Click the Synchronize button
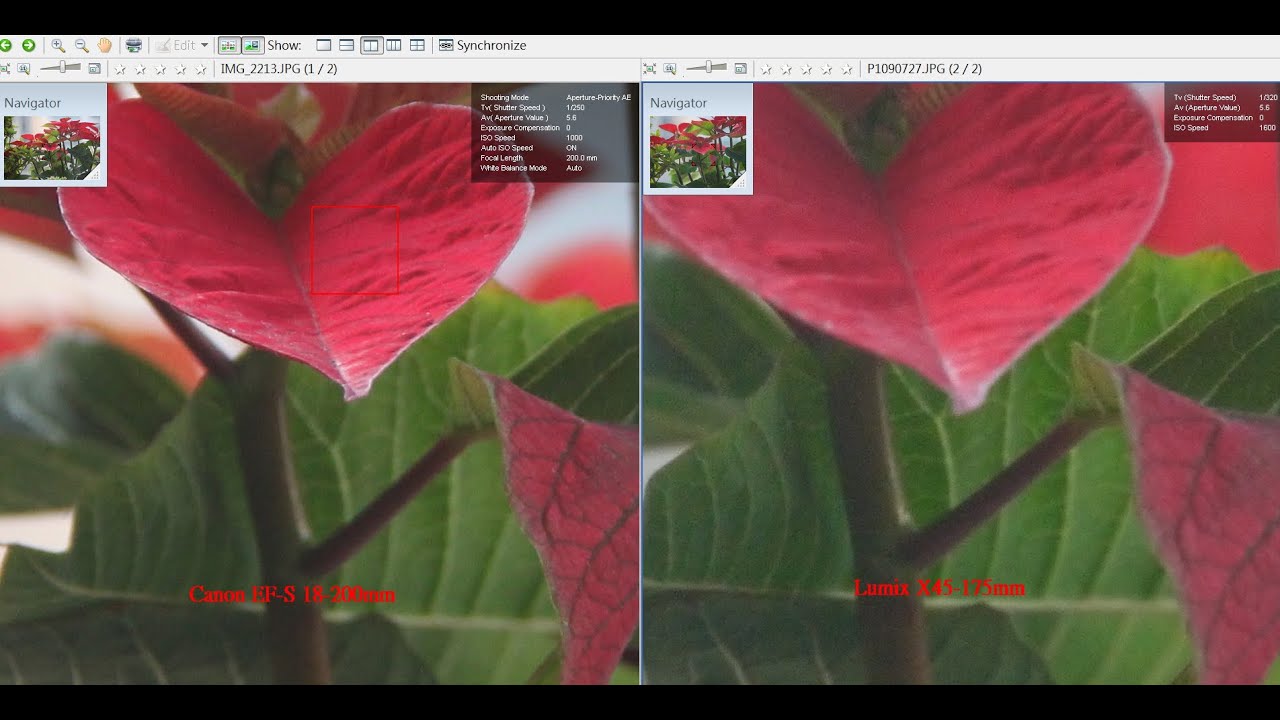 (x=483, y=45)
